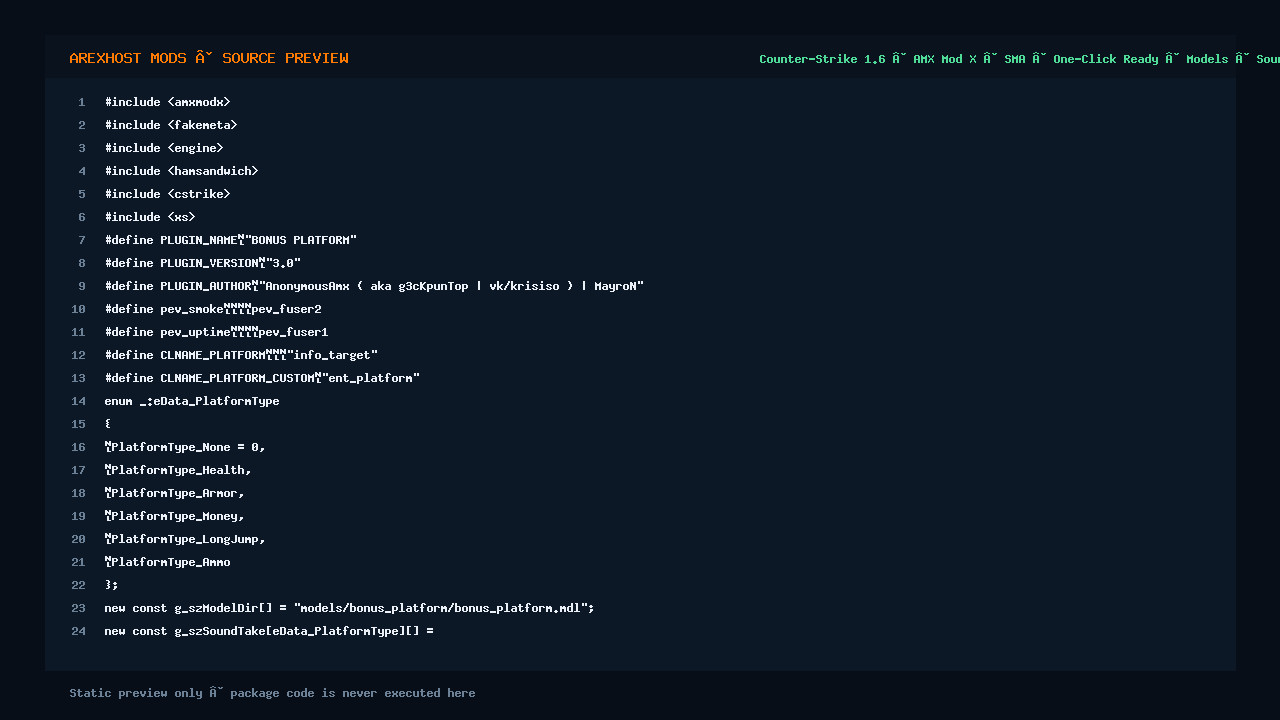Click the "PlatformType_LongJump," enum entry
1280x720 pixels.
[185, 539]
